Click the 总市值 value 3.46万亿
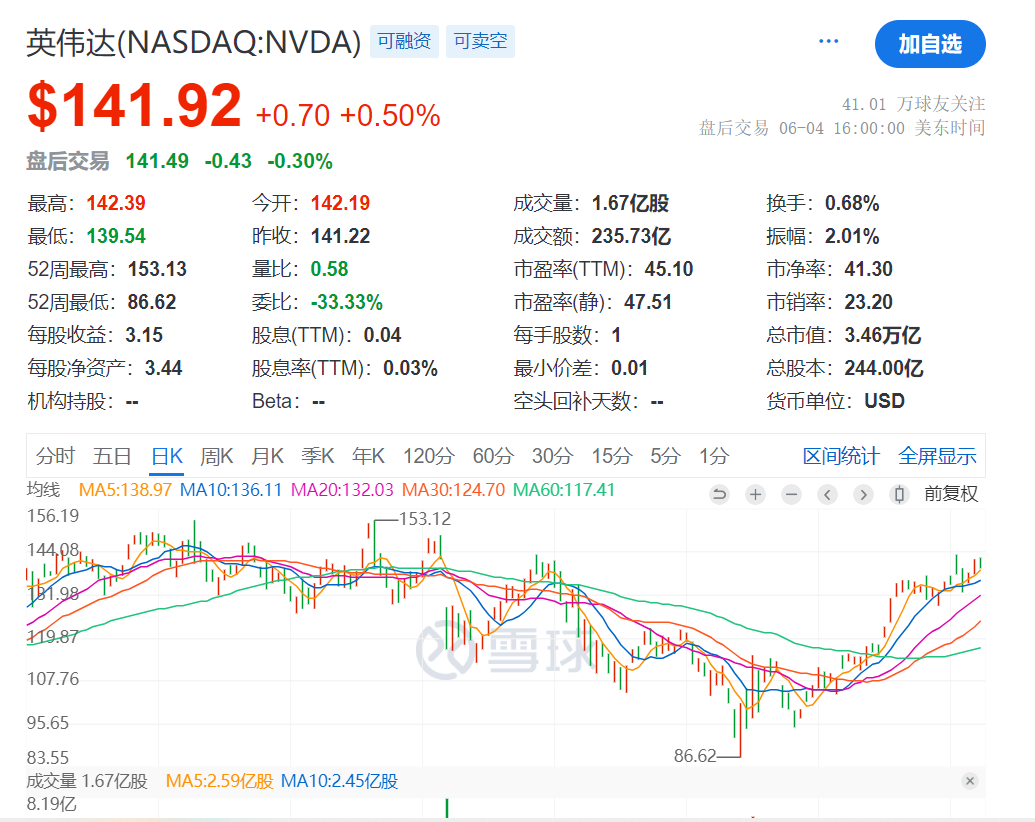The image size is (1035, 822). point(883,335)
